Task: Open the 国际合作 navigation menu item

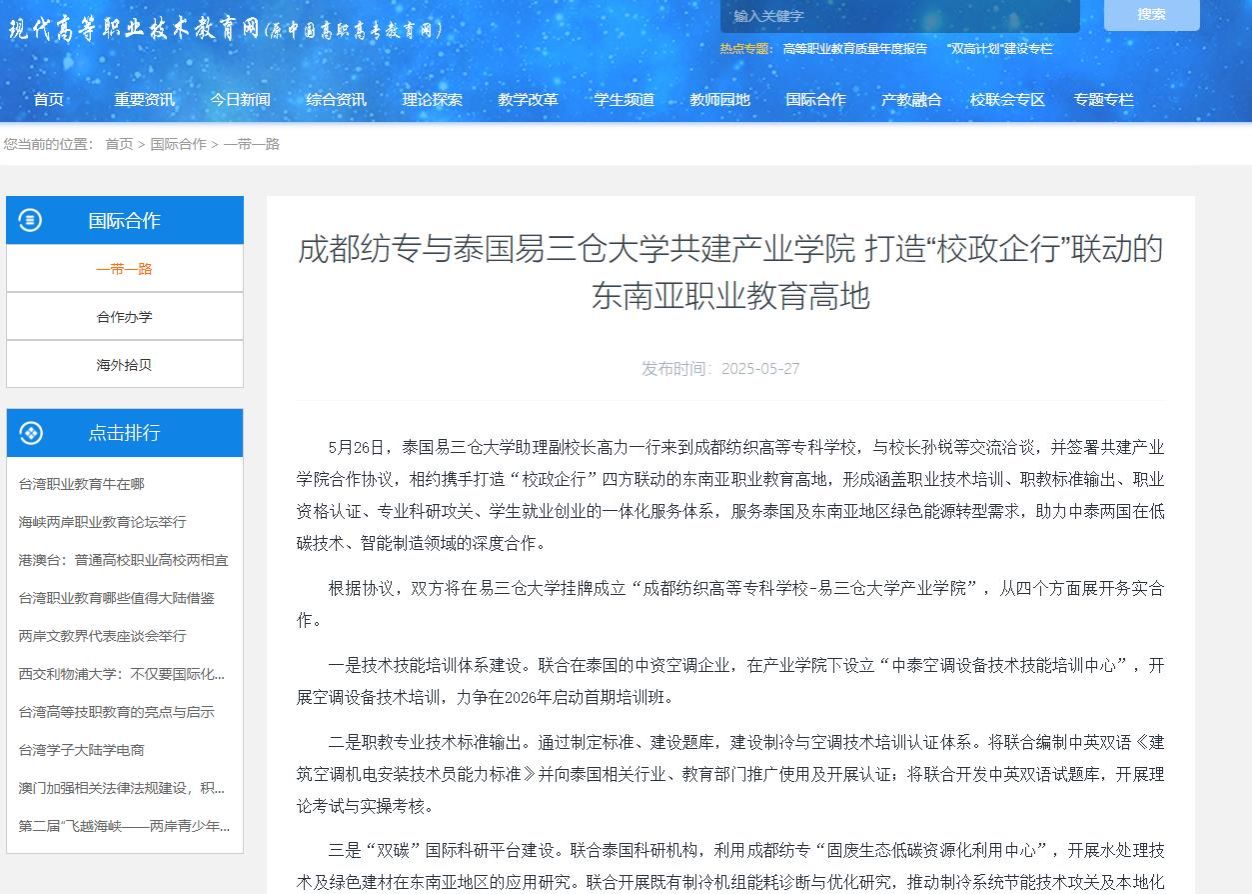Action: click(x=815, y=99)
